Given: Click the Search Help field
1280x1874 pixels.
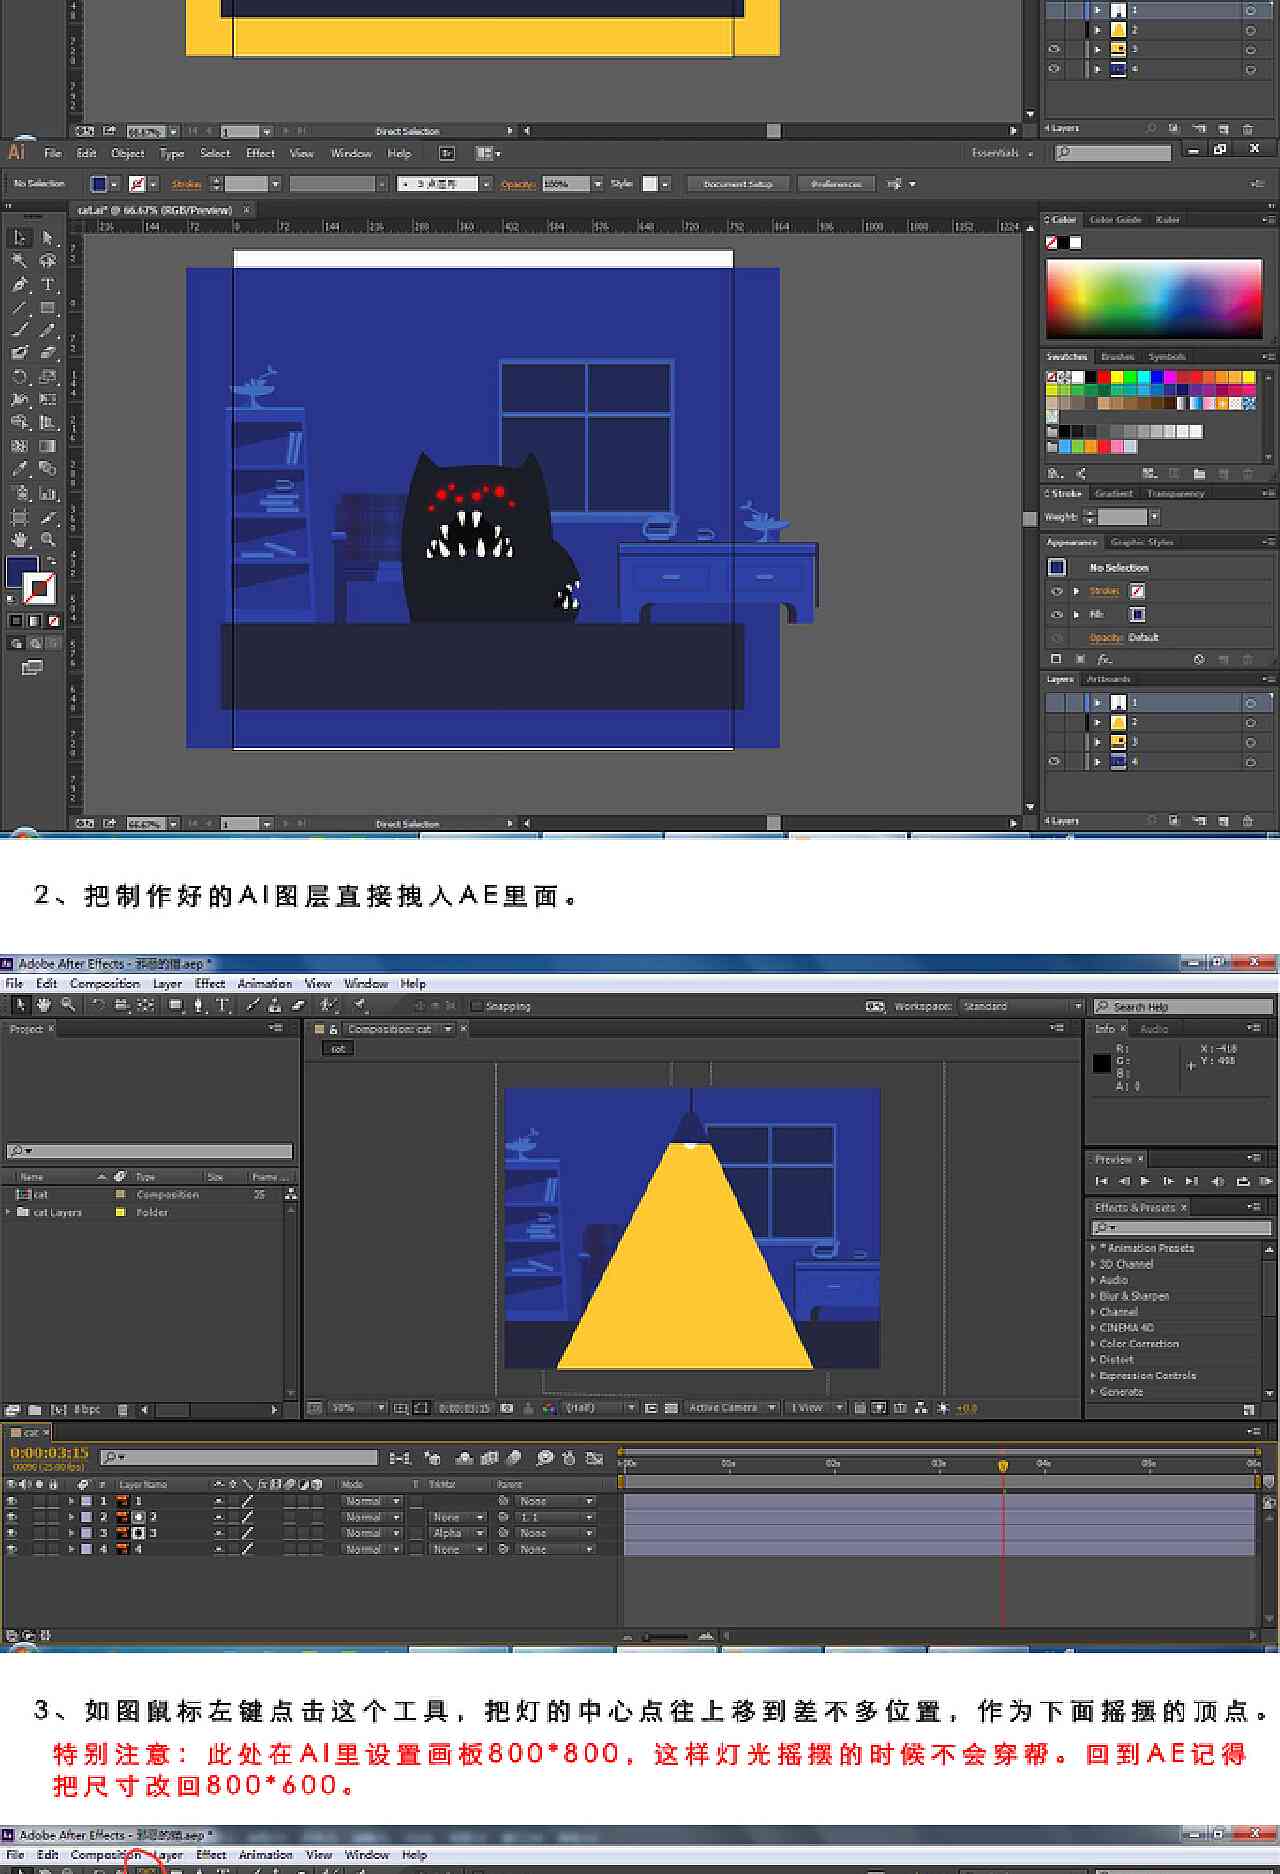Looking at the screenshot, I should tap(1183, 1006).
